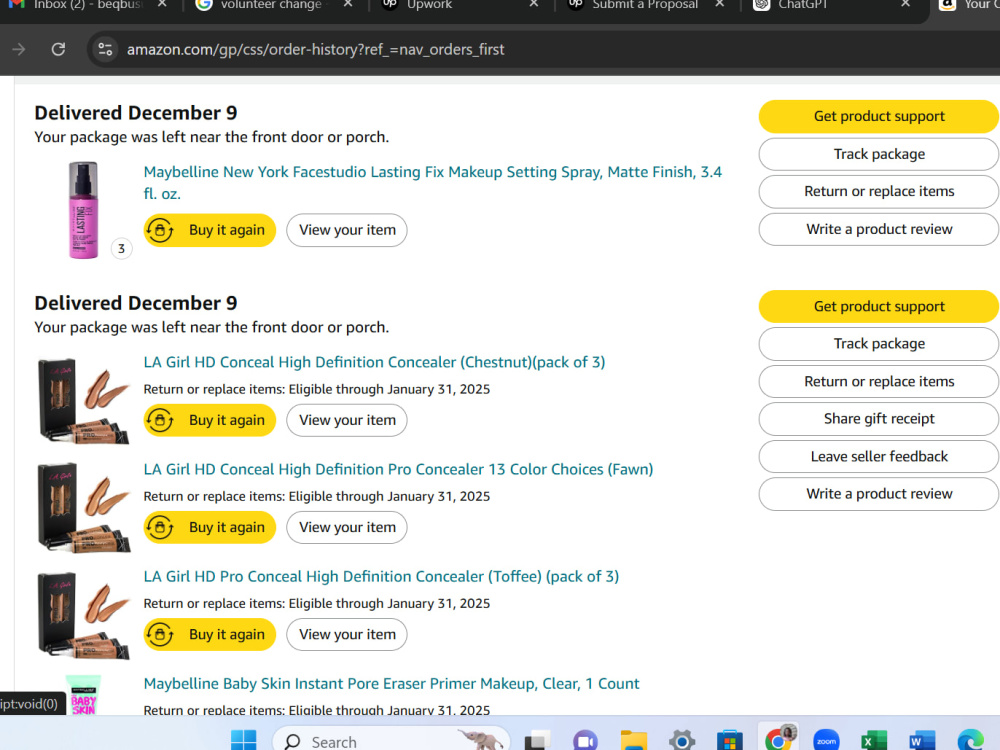The width and height of the screenshot is (1000, 750).
Task: Open the Windows Start menu
Action: point(243,740)
